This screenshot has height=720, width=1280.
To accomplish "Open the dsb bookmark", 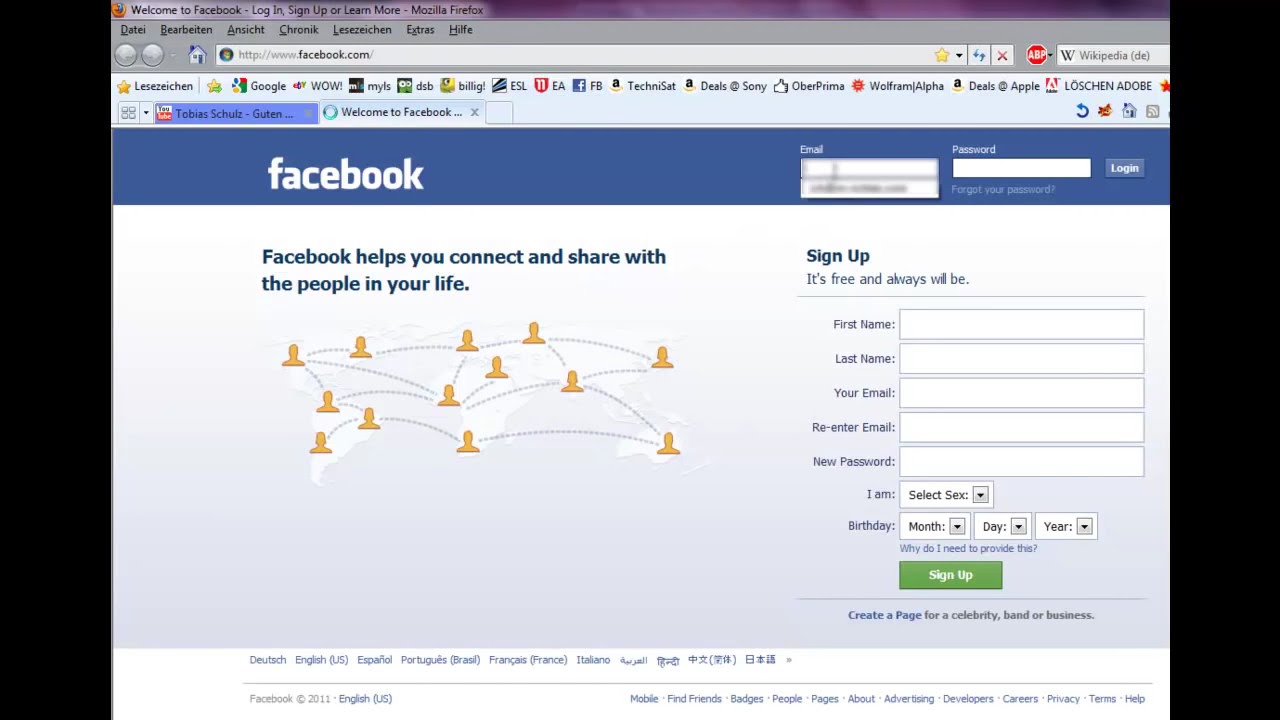I will click(415, 86).
